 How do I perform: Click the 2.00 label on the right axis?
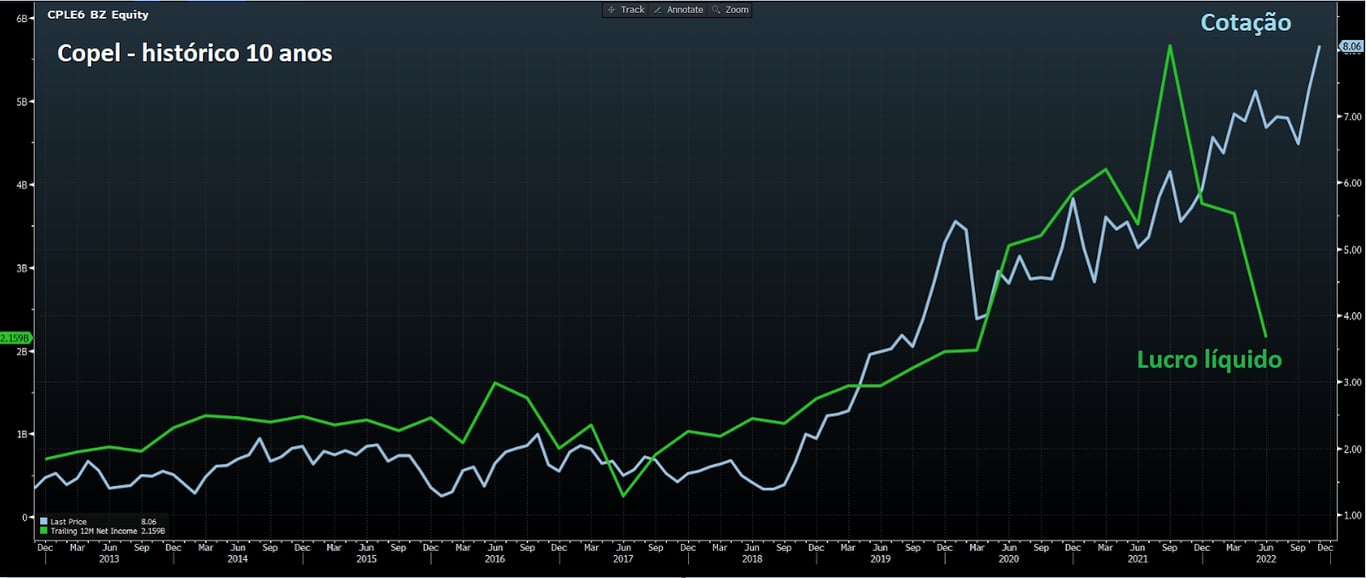tap(1352, 449)
